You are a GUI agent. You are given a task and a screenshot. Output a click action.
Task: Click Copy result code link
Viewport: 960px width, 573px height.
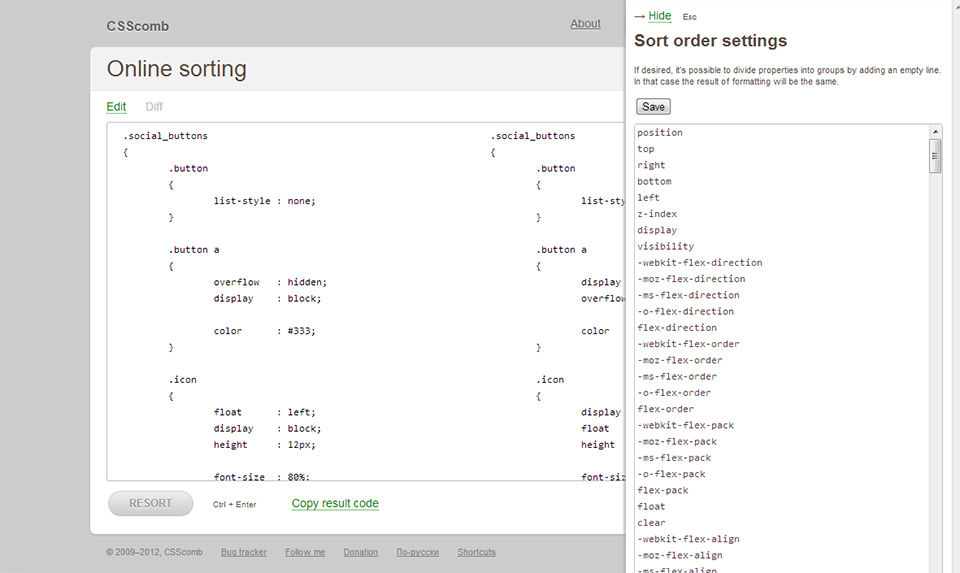tap(335, 503)
